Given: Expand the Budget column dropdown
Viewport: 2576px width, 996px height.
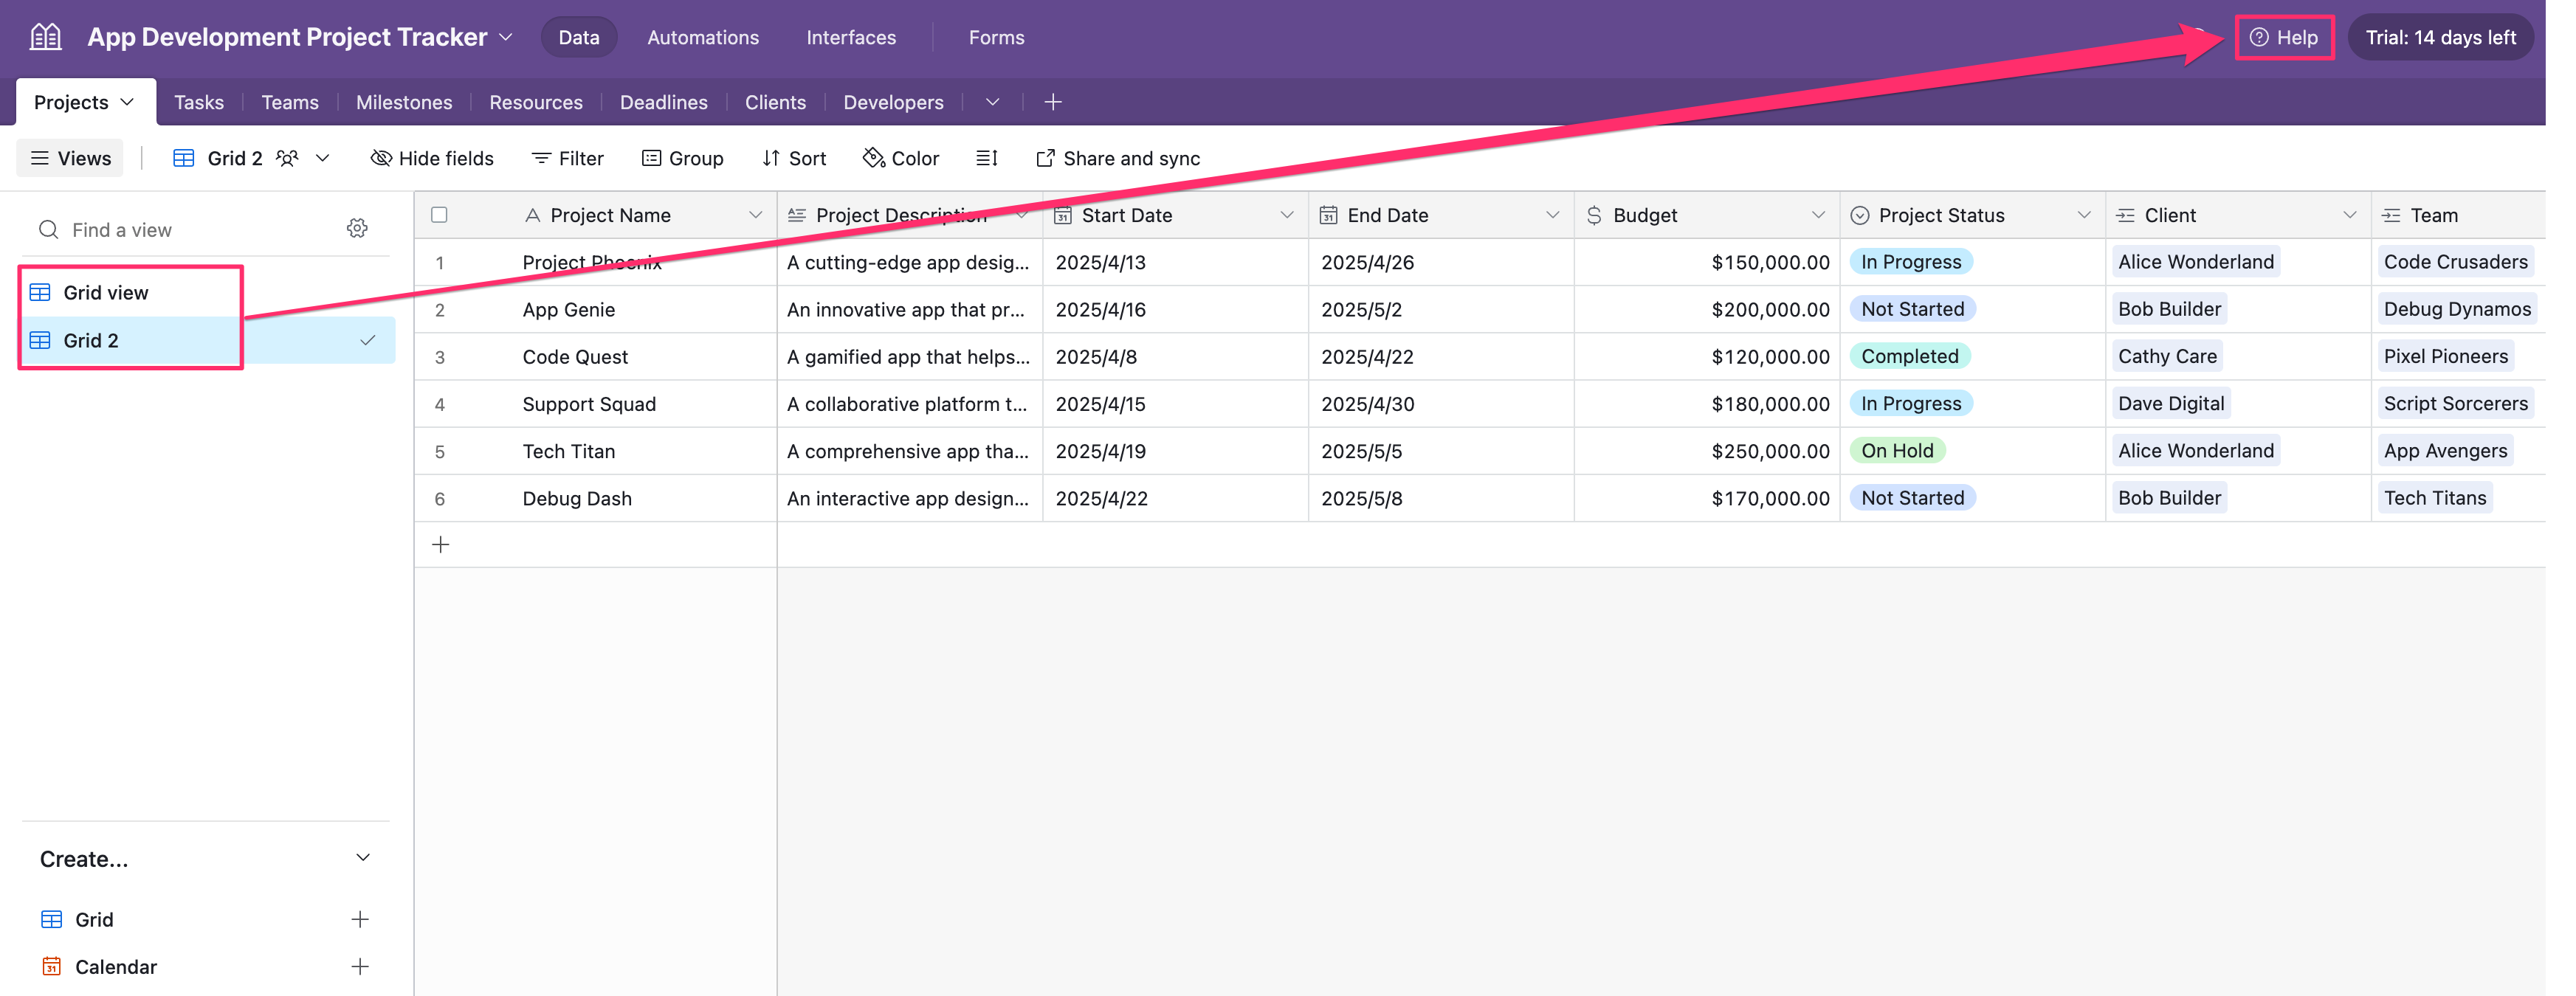Looking at the screenshot, I should (1817, 215).
